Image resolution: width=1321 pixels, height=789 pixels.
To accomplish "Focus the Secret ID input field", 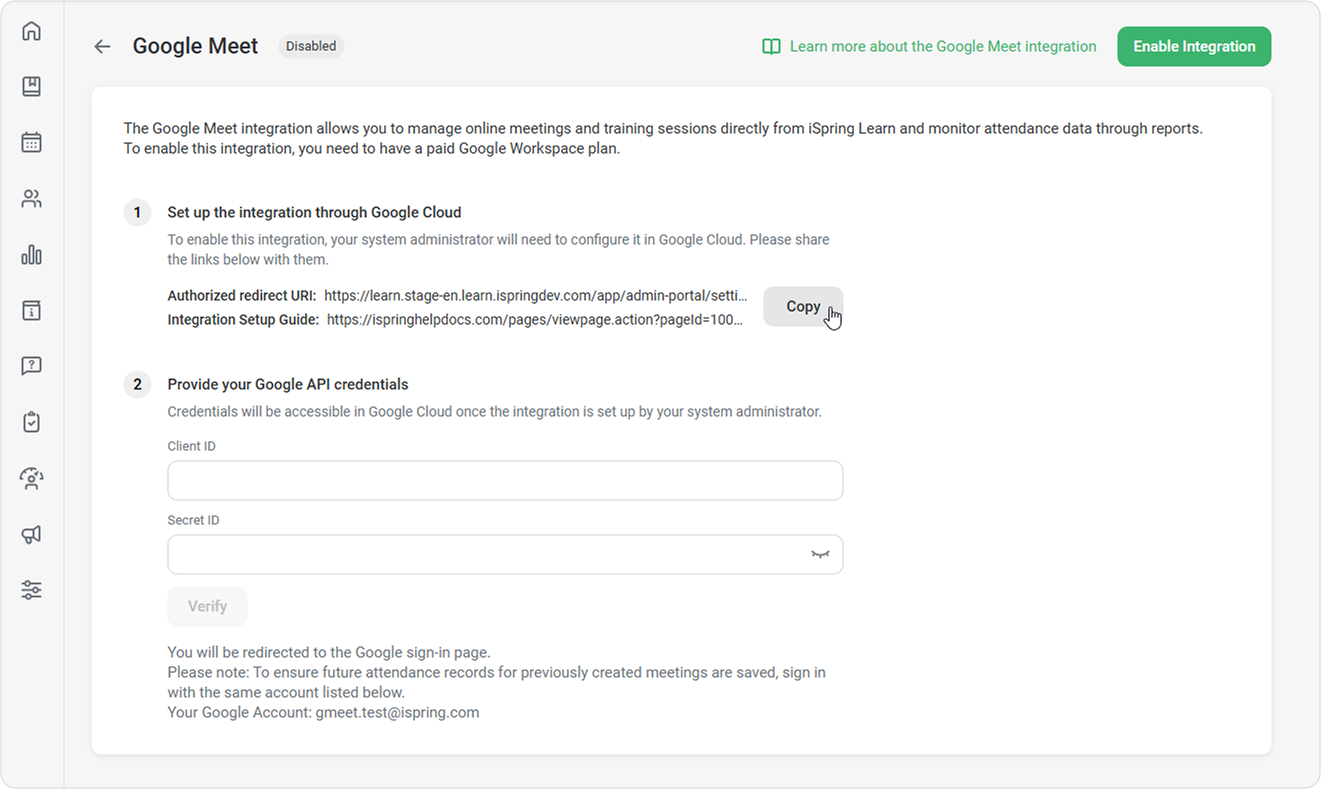I will 485,554.
